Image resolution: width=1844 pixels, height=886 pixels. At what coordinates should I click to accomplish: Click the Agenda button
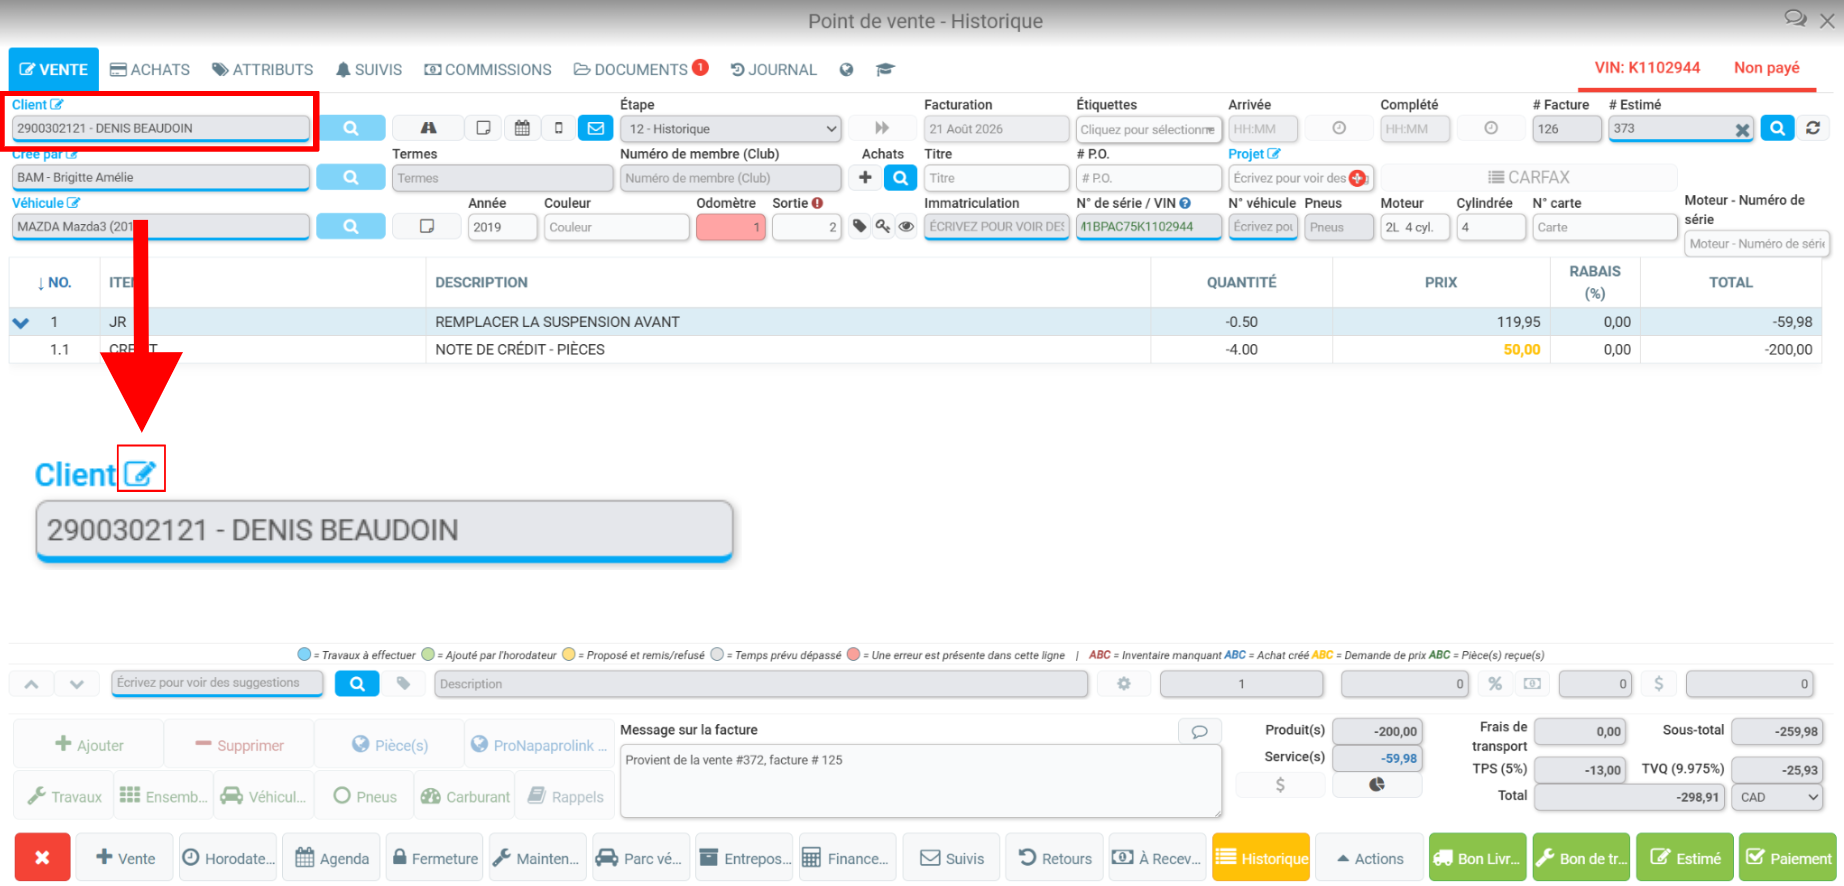pyautogui.click(x=333, y=858)
